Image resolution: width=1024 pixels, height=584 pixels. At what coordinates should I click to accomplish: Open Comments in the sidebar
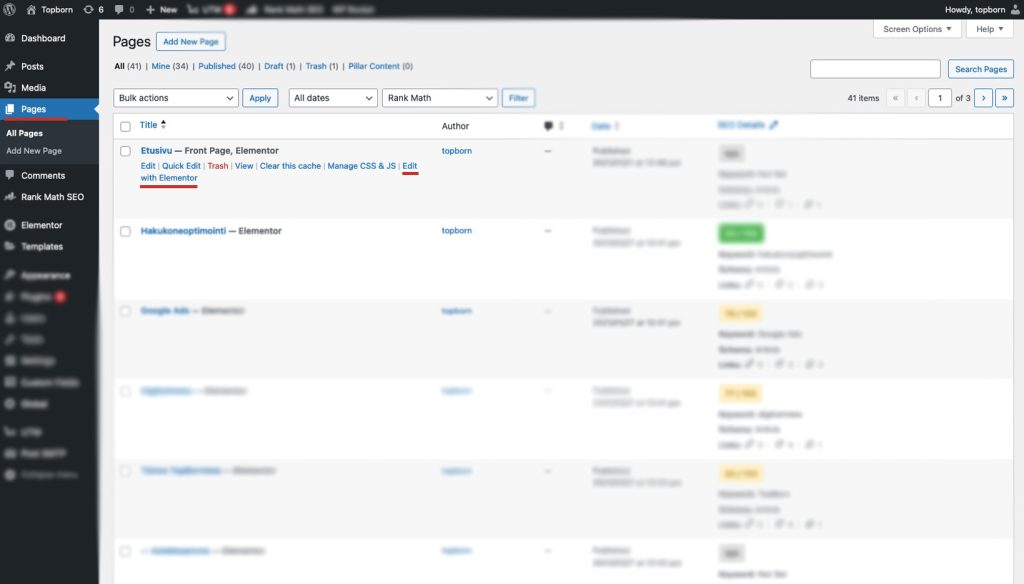pyautogui.click(x=43, y=175)
